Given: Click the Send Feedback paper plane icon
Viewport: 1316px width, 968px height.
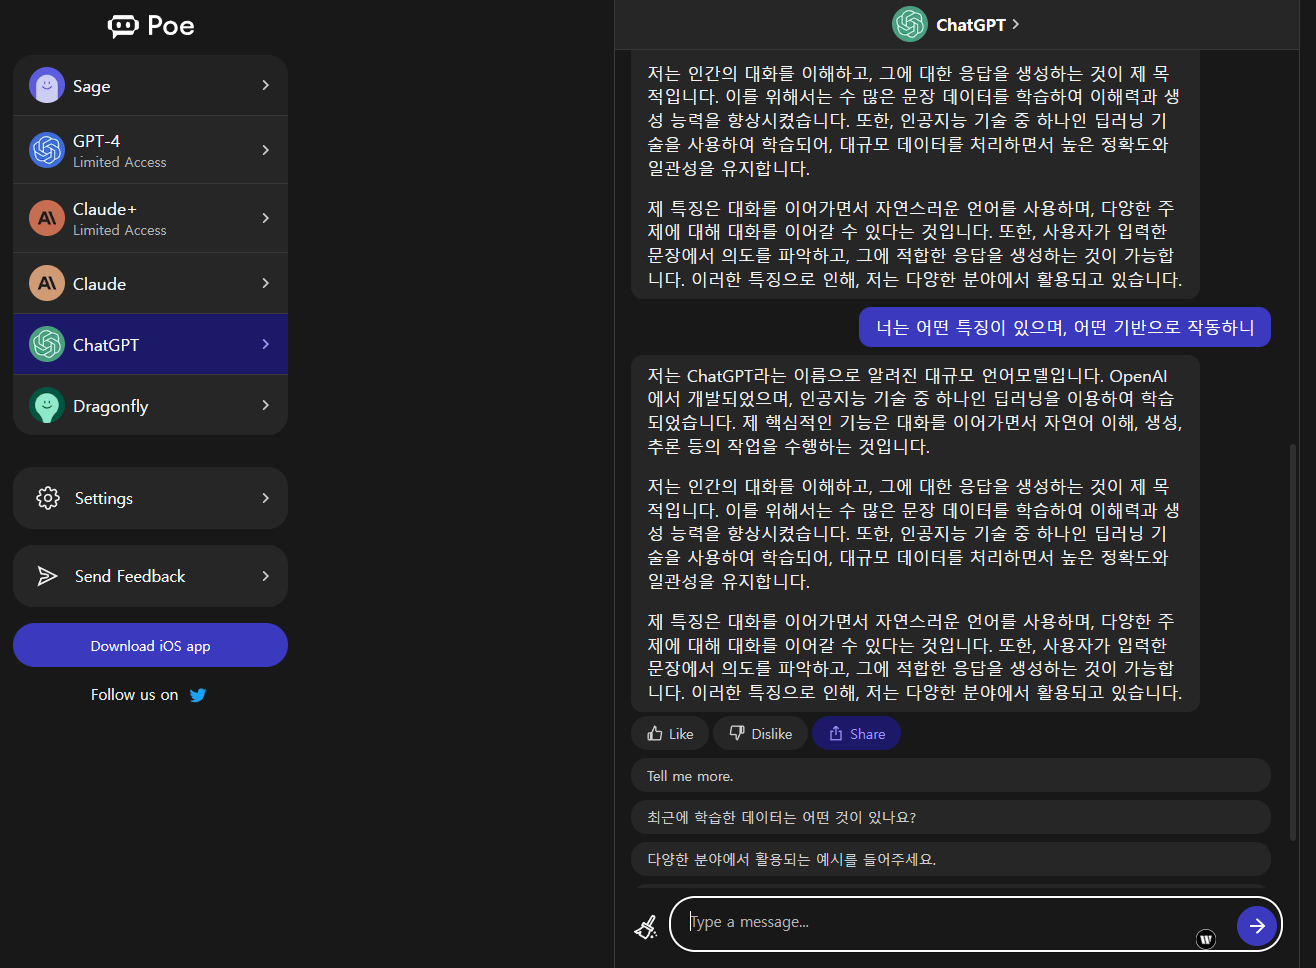Looking at the screenshot, I should pos(48,576).
